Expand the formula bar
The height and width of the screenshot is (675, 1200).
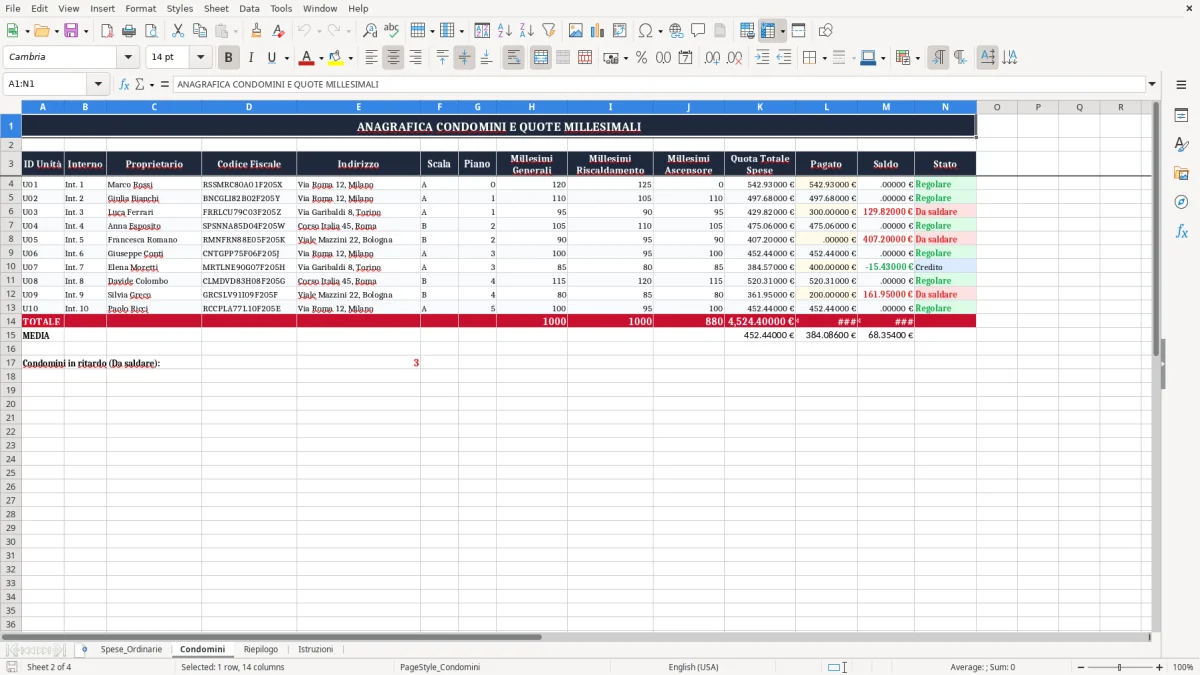1152,84
